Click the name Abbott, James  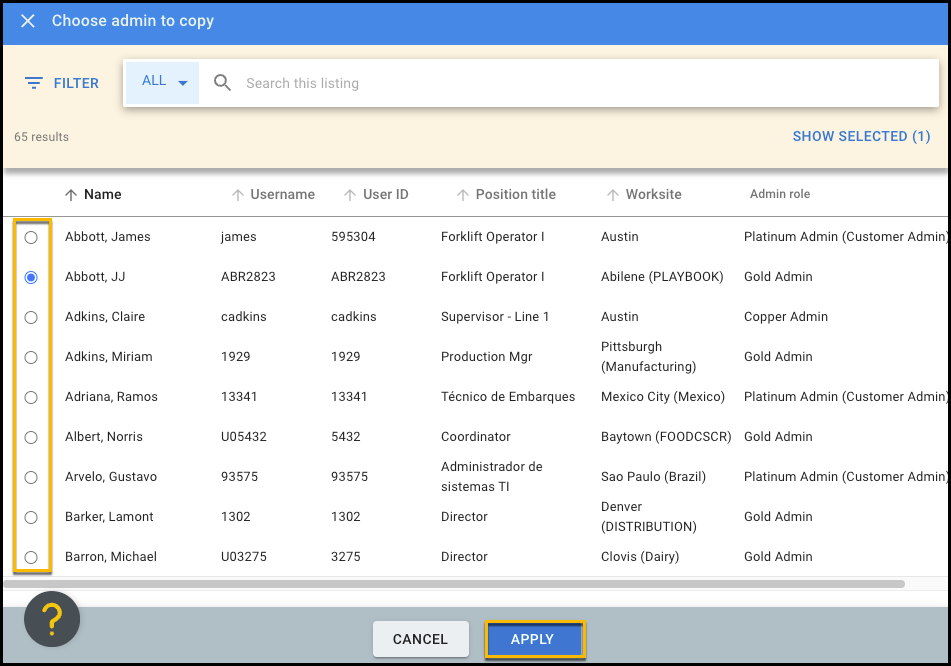pos(107,237)
